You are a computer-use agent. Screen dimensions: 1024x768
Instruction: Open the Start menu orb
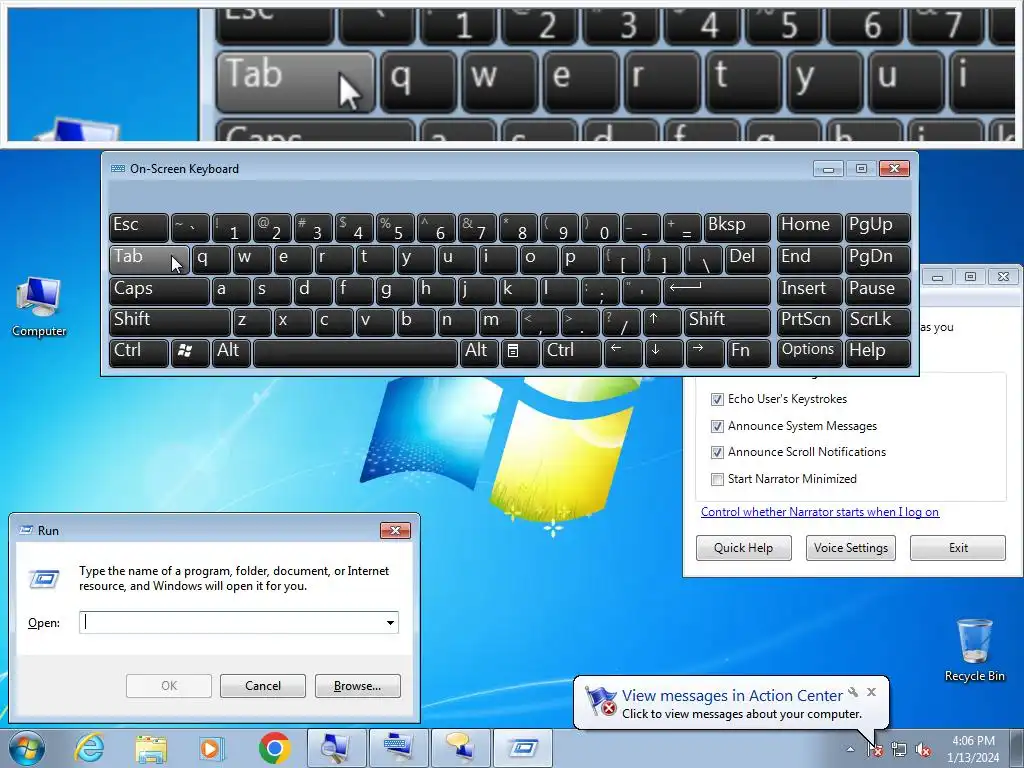tap(27, 748)
